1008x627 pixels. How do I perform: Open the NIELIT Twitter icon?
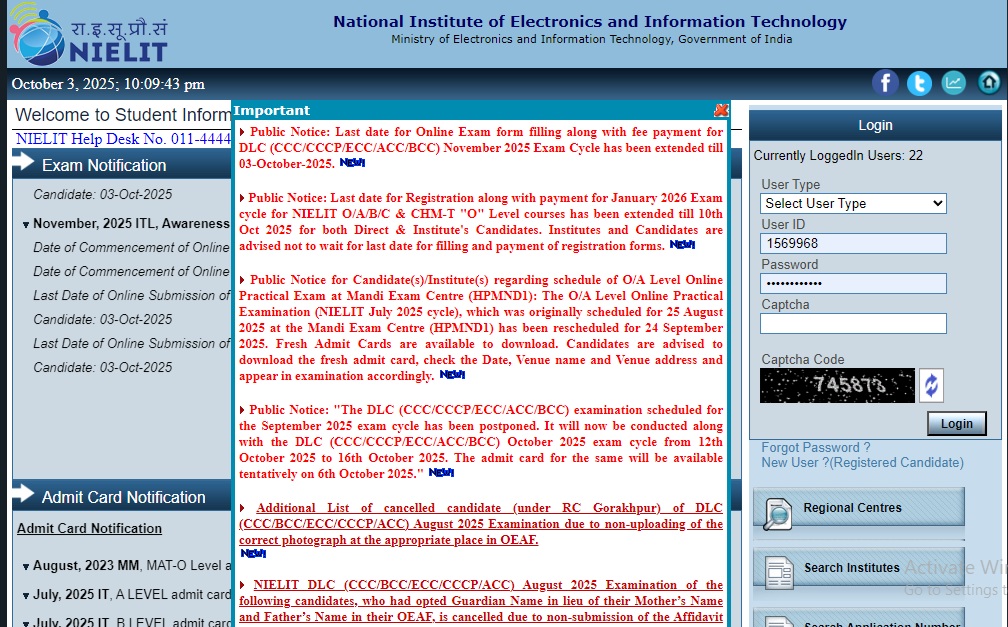(x=919, y=83)
